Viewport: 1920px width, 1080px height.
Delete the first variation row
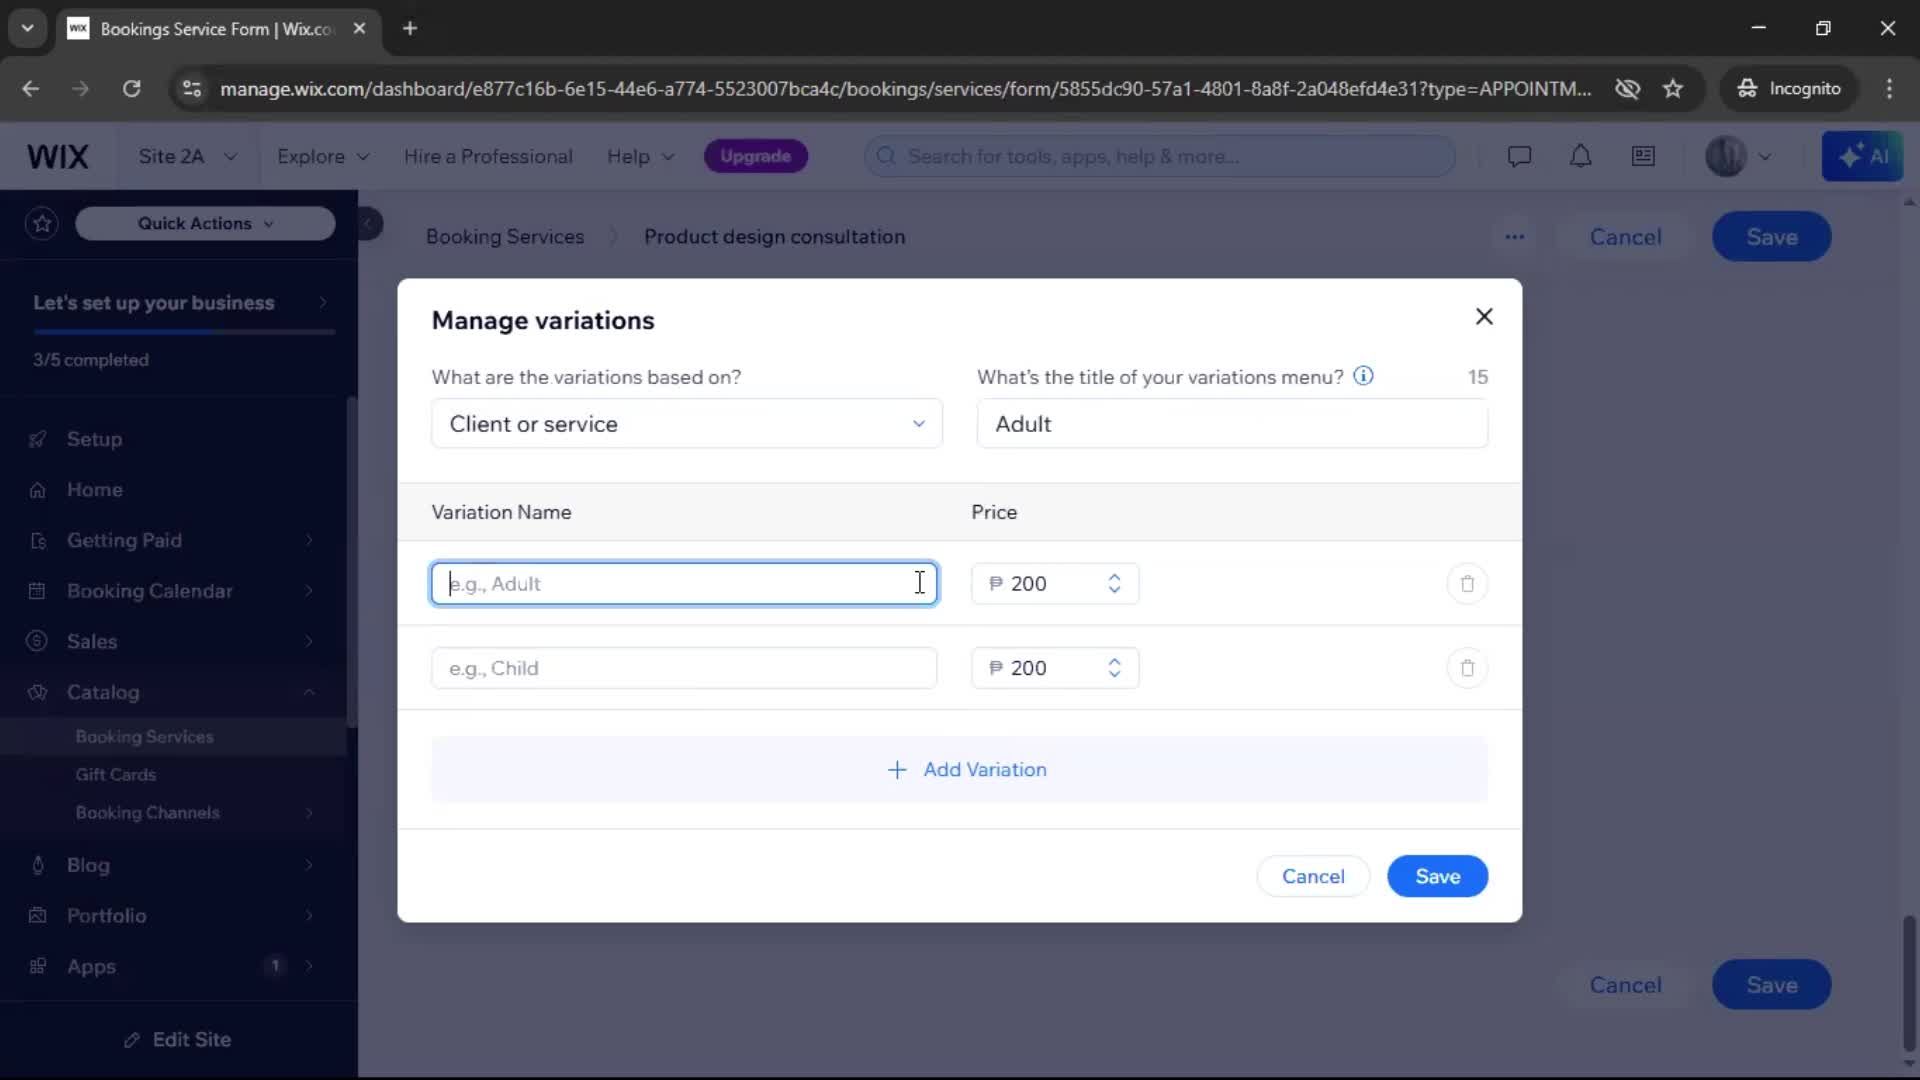(1467, 584)
